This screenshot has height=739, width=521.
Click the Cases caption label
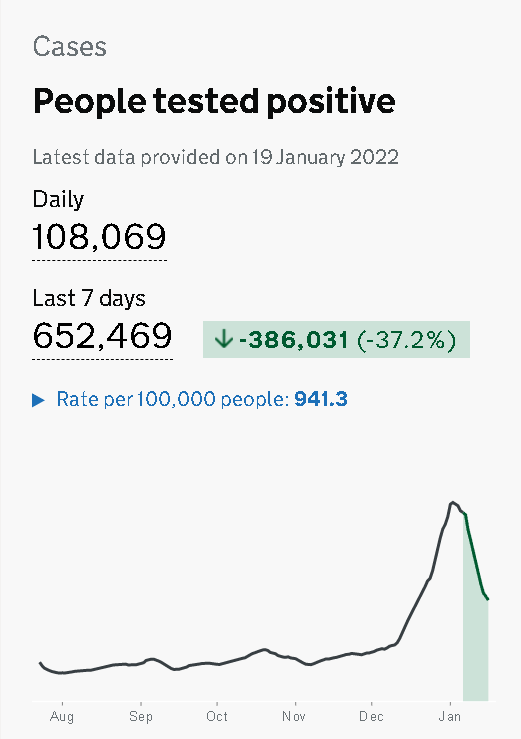70,47
